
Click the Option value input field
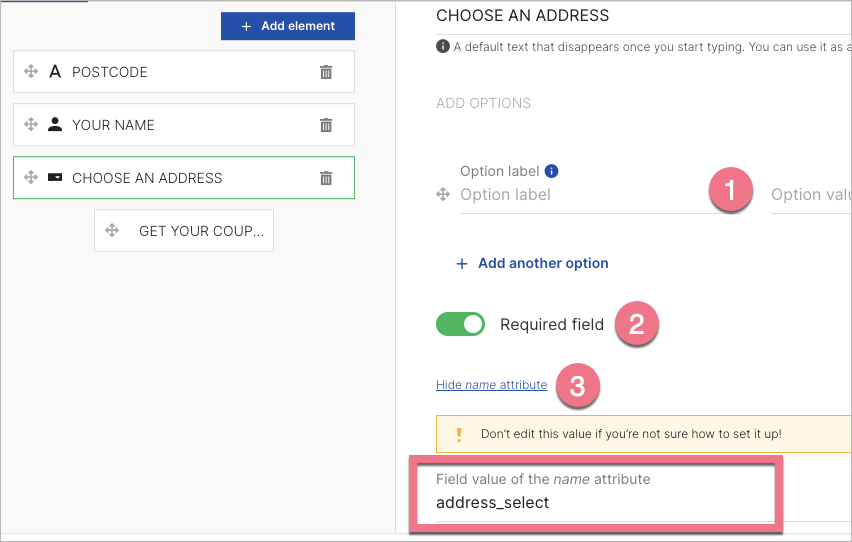(x=808, y=195)
